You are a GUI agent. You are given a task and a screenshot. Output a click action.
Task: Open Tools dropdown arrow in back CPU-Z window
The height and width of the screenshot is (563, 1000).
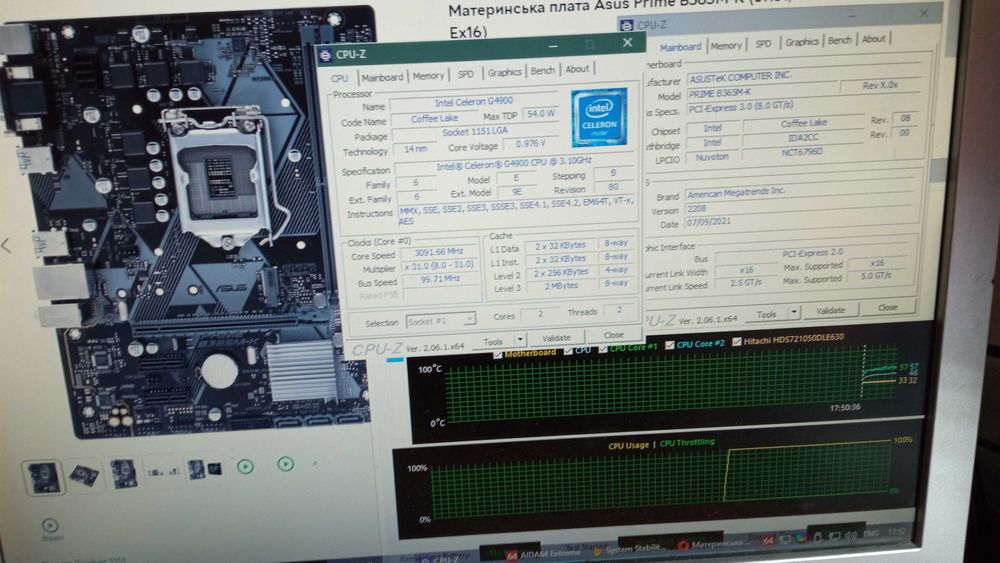pyautogui.click(x=794, y=312)
